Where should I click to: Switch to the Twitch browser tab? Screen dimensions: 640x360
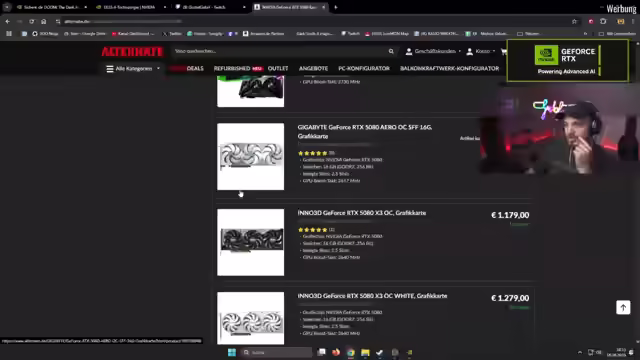point(209,7)
